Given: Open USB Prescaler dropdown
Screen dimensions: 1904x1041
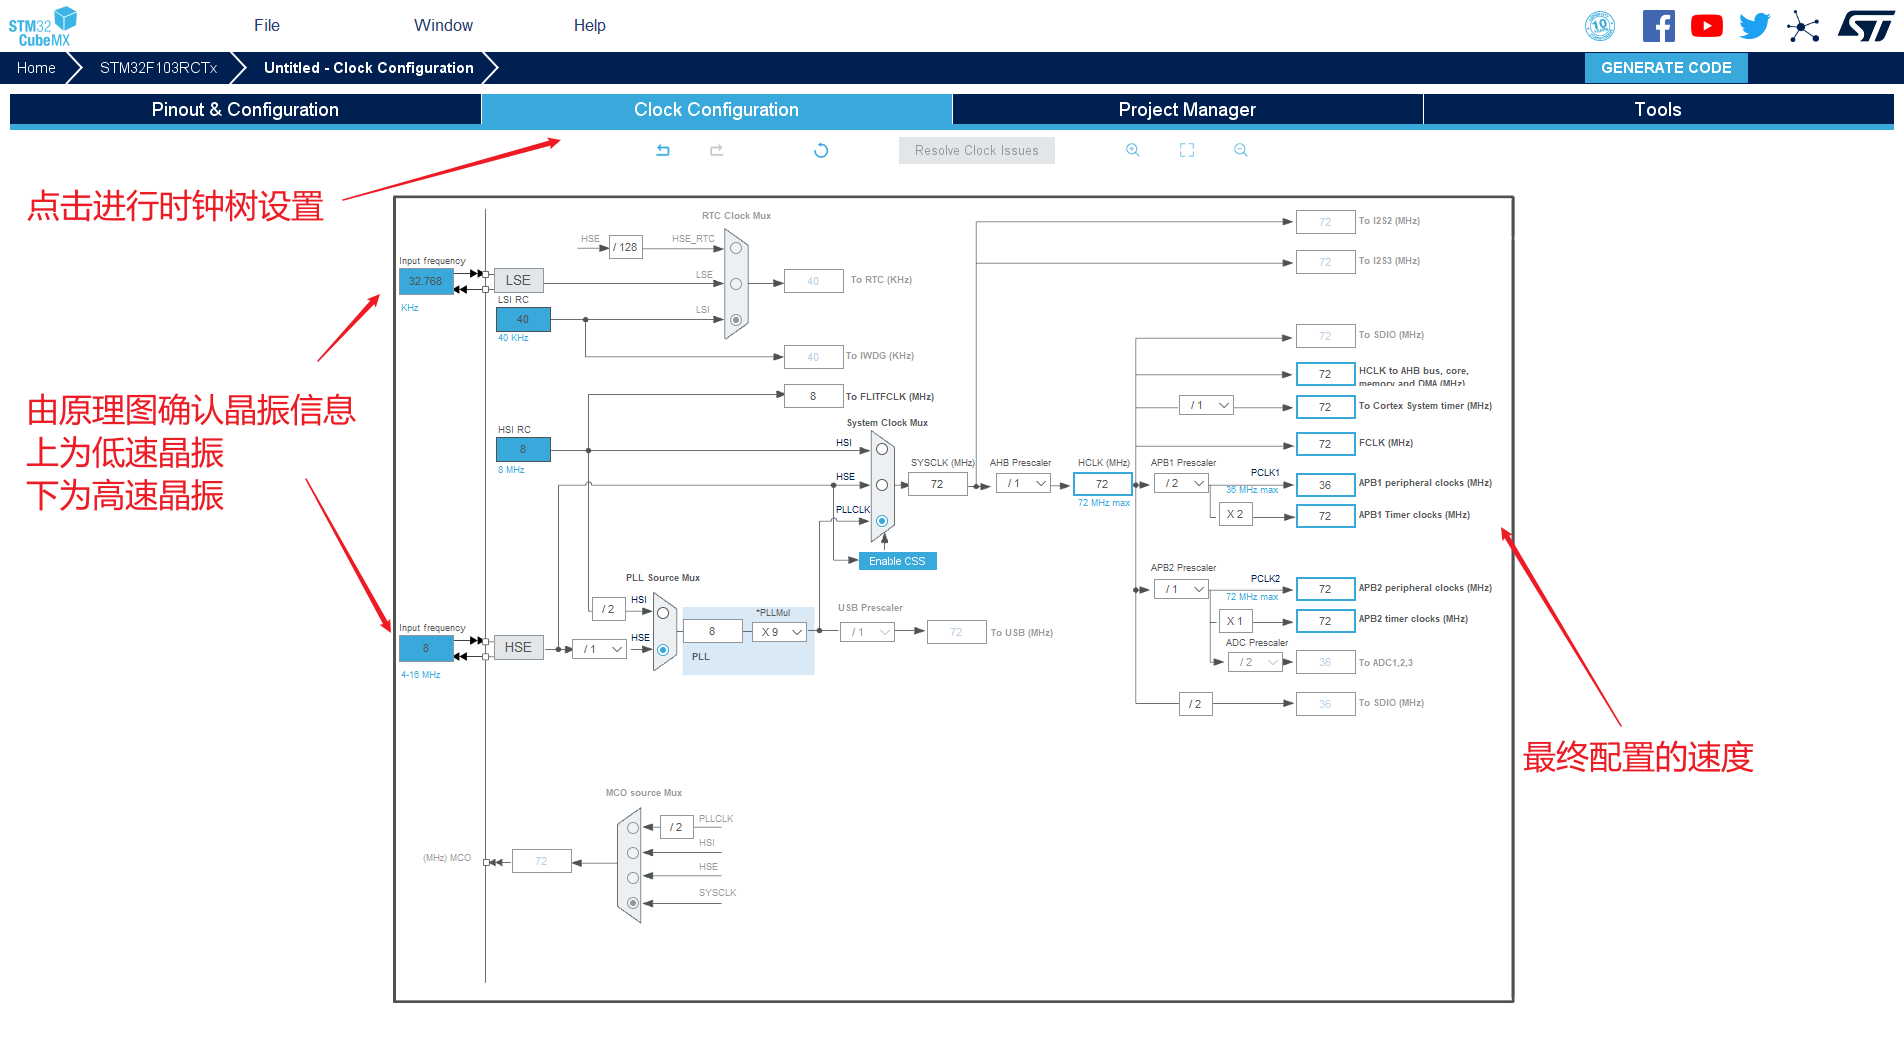Looking at the screenshot, I should point(867,632).
